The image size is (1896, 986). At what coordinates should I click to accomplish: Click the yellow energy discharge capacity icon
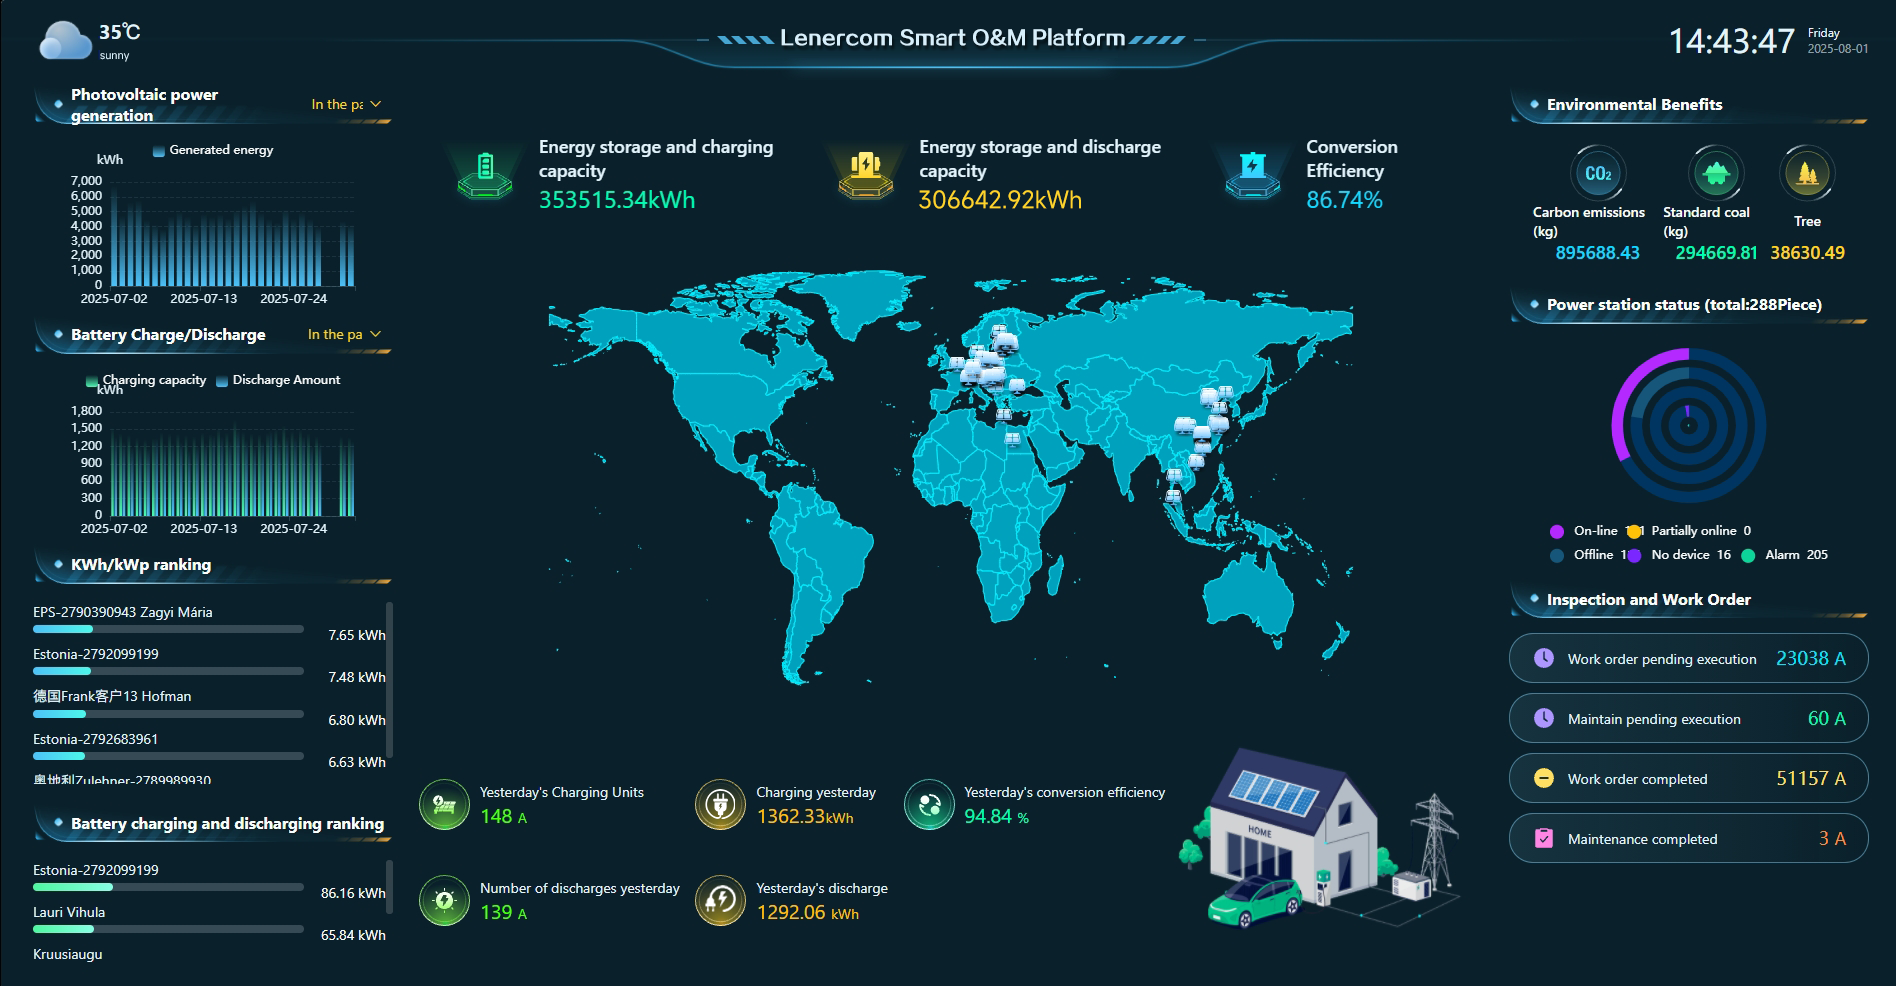pyautogui.click(x=865, y=173)
